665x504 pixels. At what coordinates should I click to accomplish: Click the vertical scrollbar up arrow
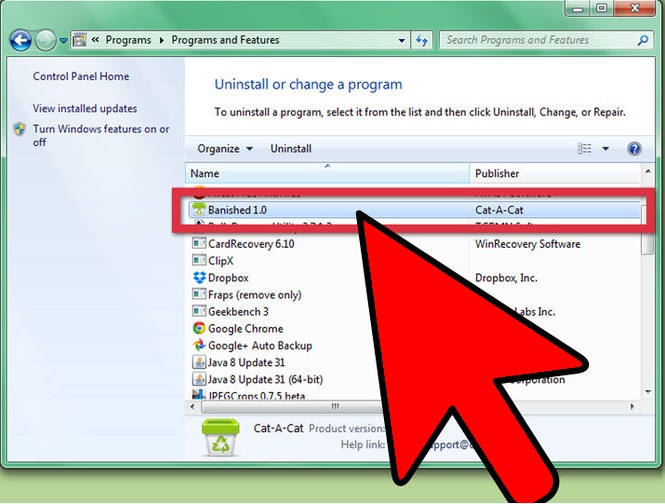tap(648, 172)
